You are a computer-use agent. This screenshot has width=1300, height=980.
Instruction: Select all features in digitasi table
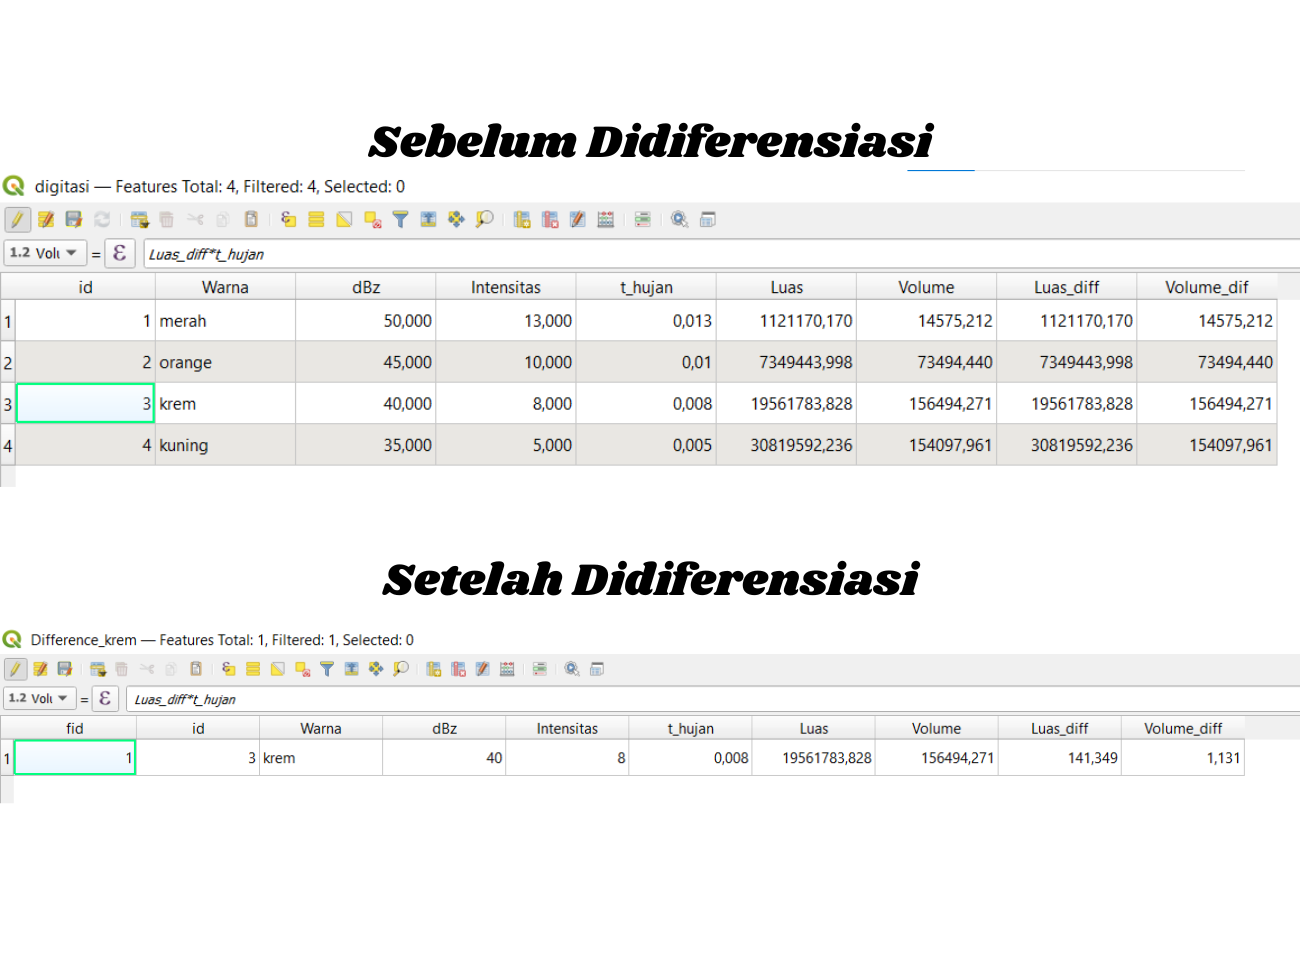click(x=316, y=220)
